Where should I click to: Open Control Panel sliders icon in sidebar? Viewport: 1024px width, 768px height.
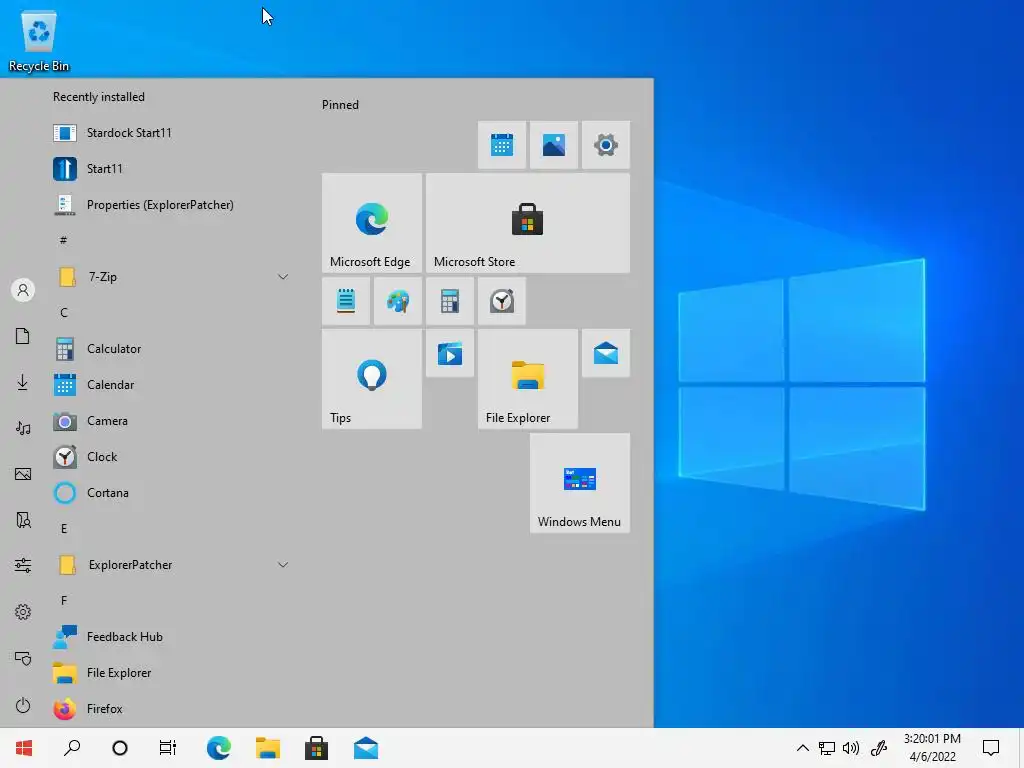tap(23, 566)
